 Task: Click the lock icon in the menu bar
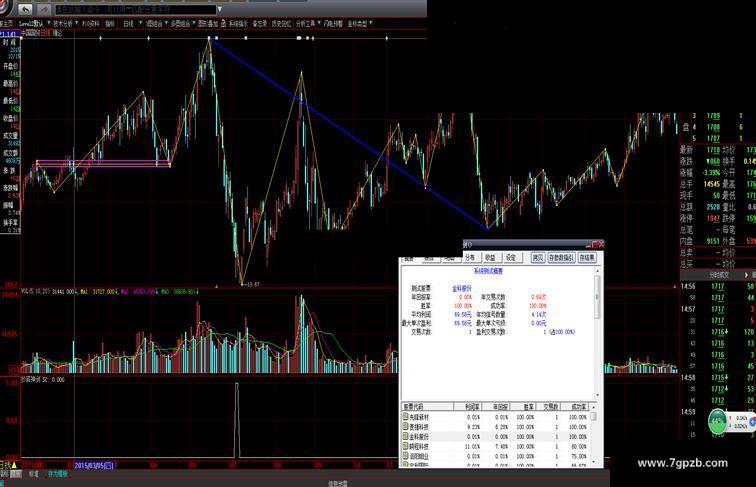click(223, 23)
